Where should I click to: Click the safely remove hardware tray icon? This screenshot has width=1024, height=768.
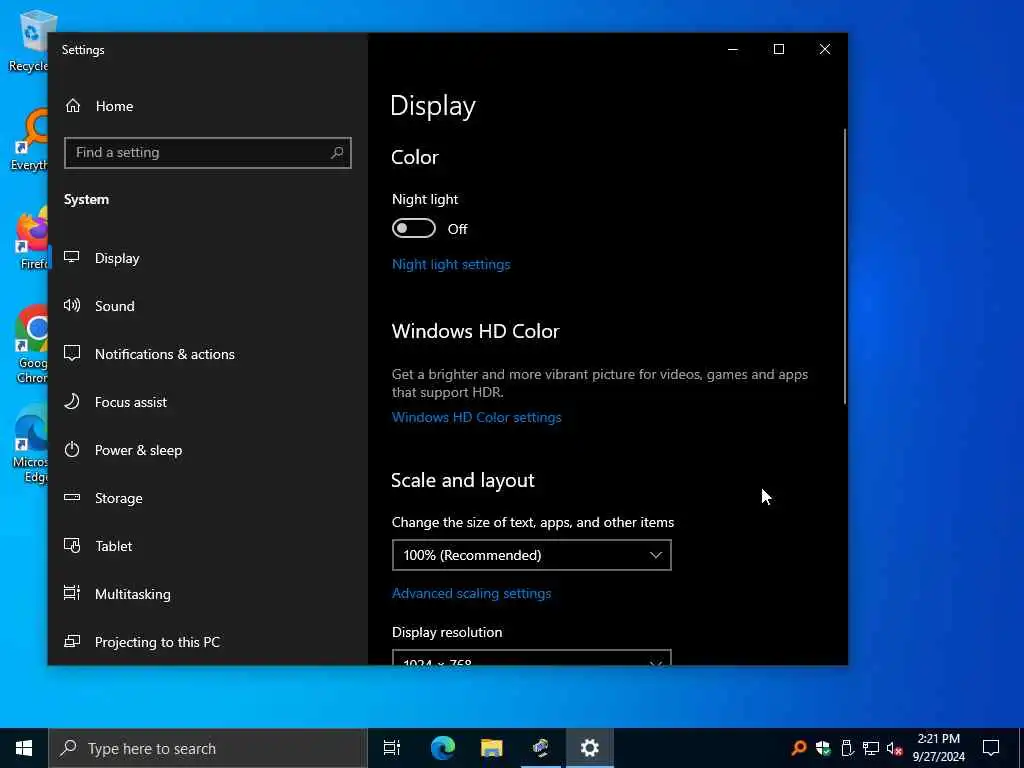tap(847, 748)
